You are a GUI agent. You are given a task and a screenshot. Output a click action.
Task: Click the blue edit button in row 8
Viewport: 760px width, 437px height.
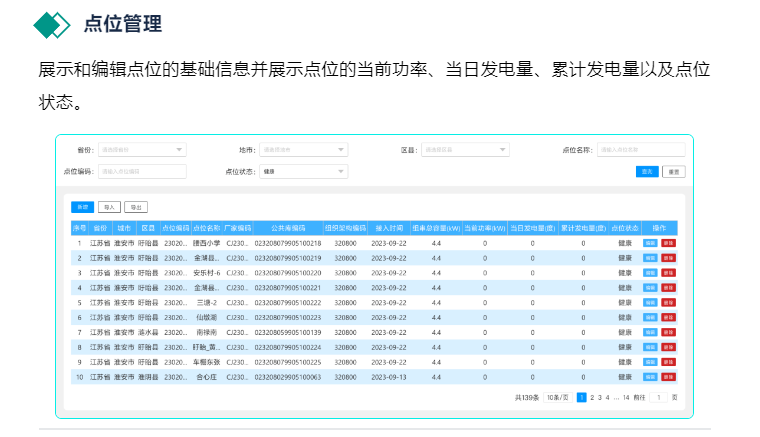[650, 348]
